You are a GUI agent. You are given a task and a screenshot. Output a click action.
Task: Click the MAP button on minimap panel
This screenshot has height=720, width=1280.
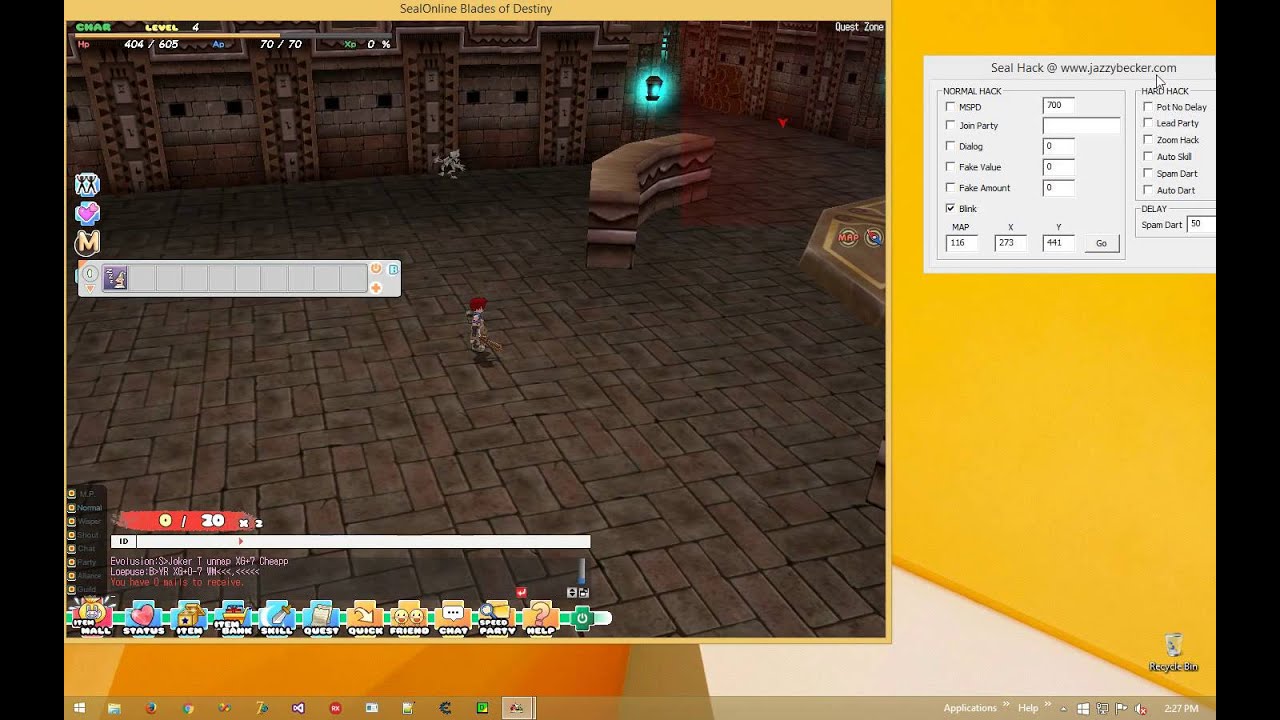click(x=848, y=237)
